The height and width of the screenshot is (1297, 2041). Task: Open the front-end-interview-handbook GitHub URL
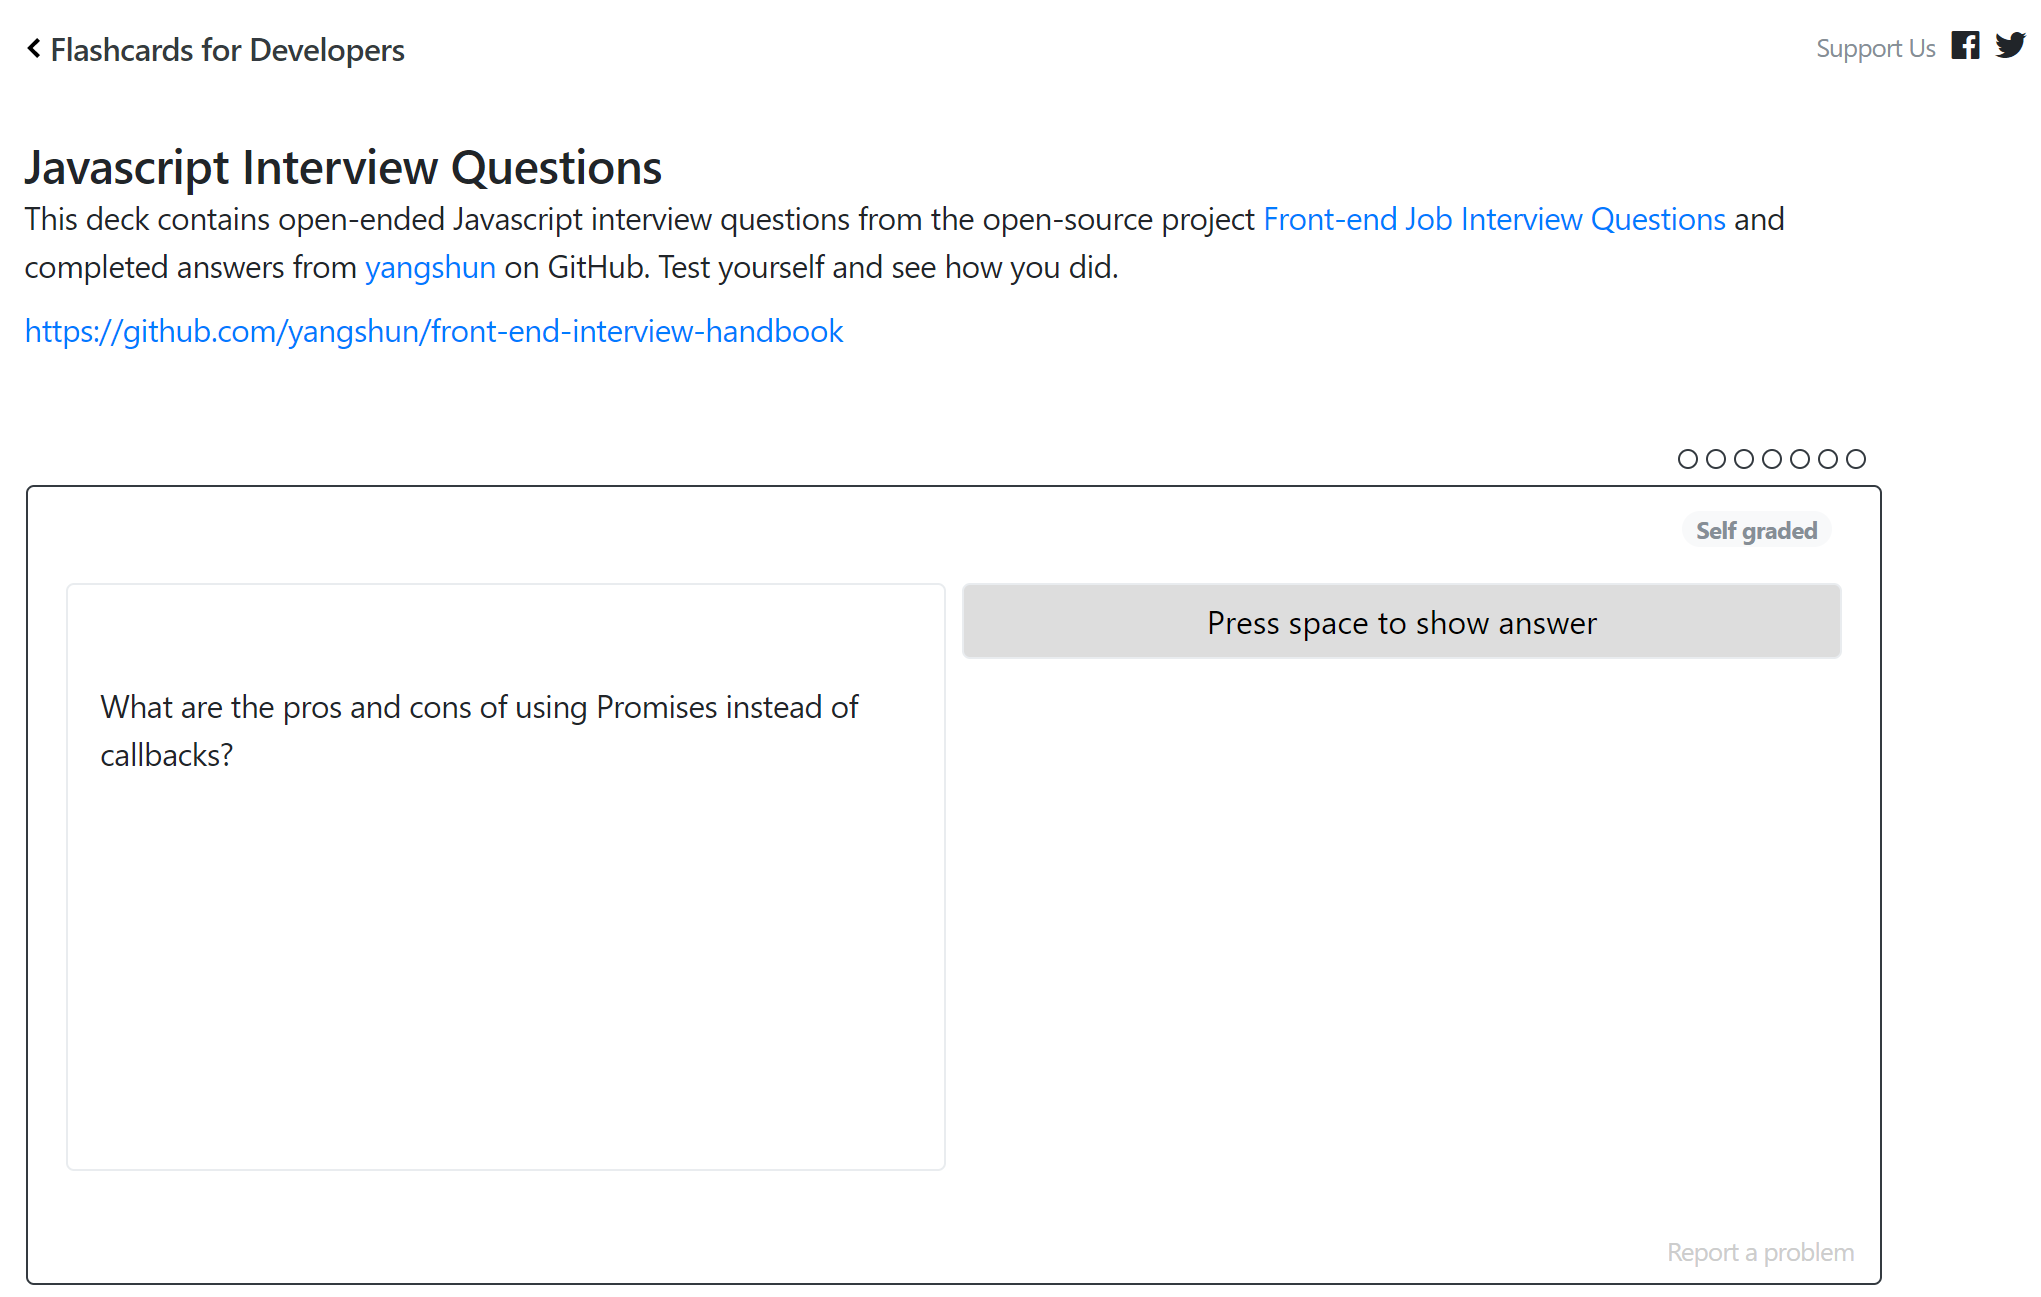tap(434, 331)
